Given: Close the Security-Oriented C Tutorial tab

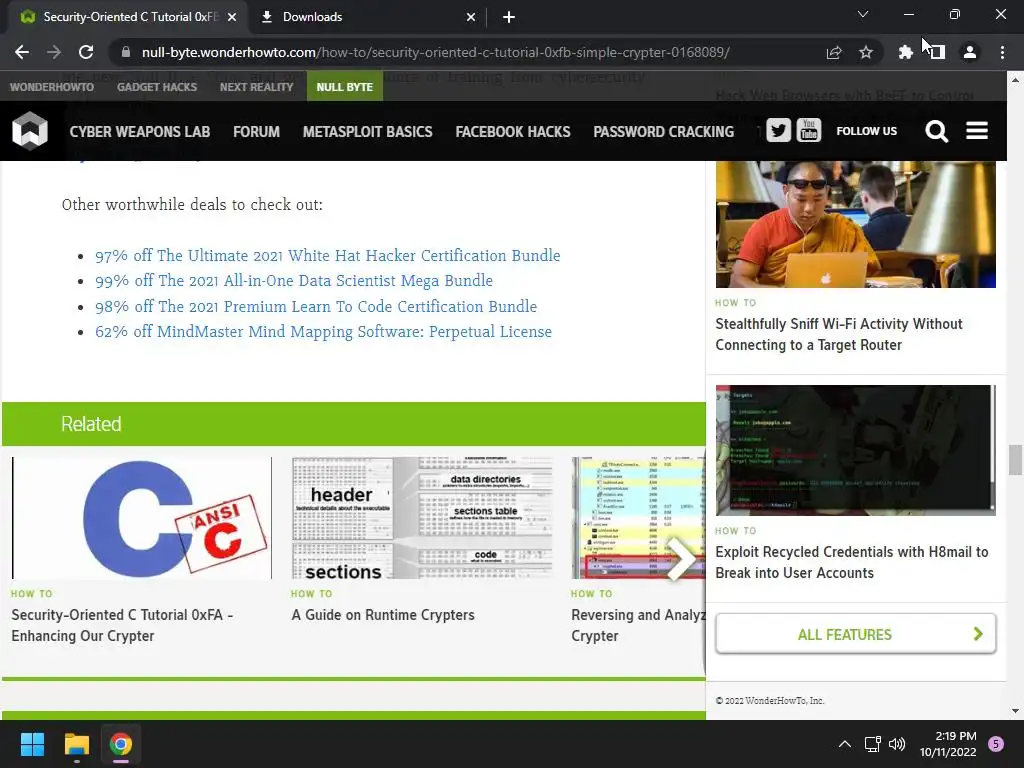Looking at the screenshot, I should pos(232,17).
